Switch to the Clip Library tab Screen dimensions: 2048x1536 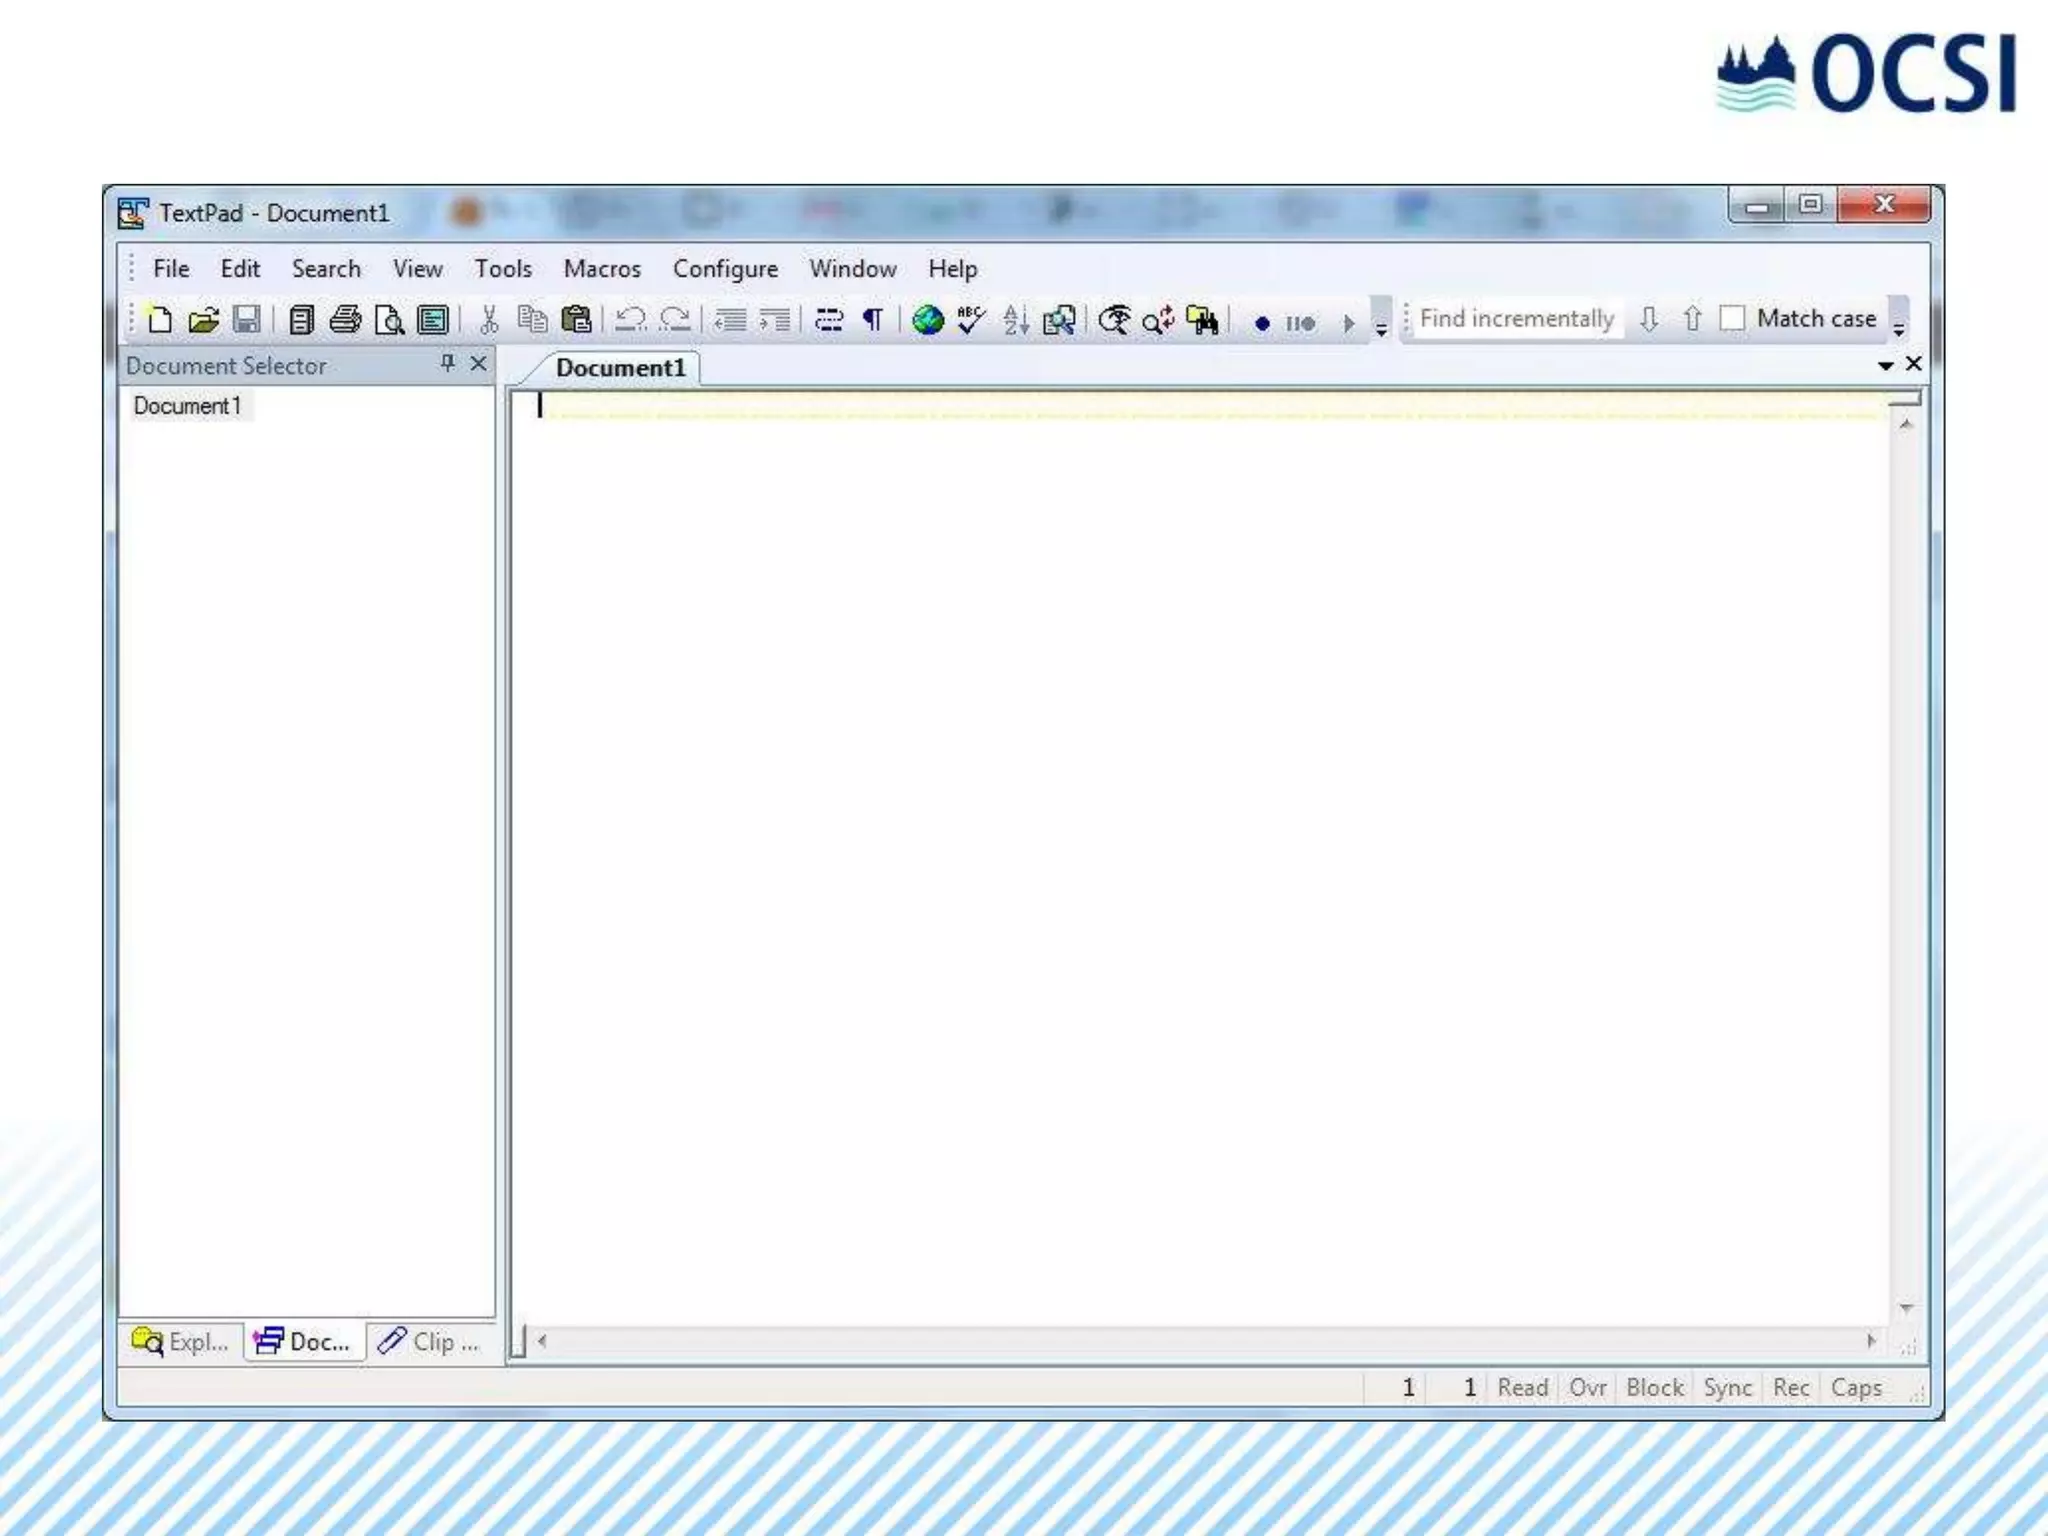click(430, 1341)
